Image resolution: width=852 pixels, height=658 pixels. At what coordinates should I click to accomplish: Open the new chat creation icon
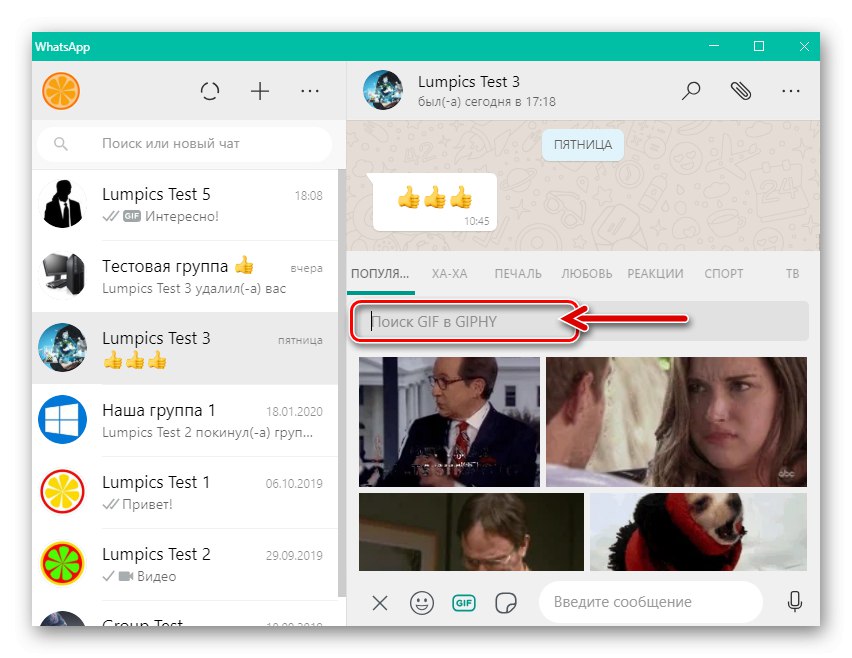[x=260, y=90]
